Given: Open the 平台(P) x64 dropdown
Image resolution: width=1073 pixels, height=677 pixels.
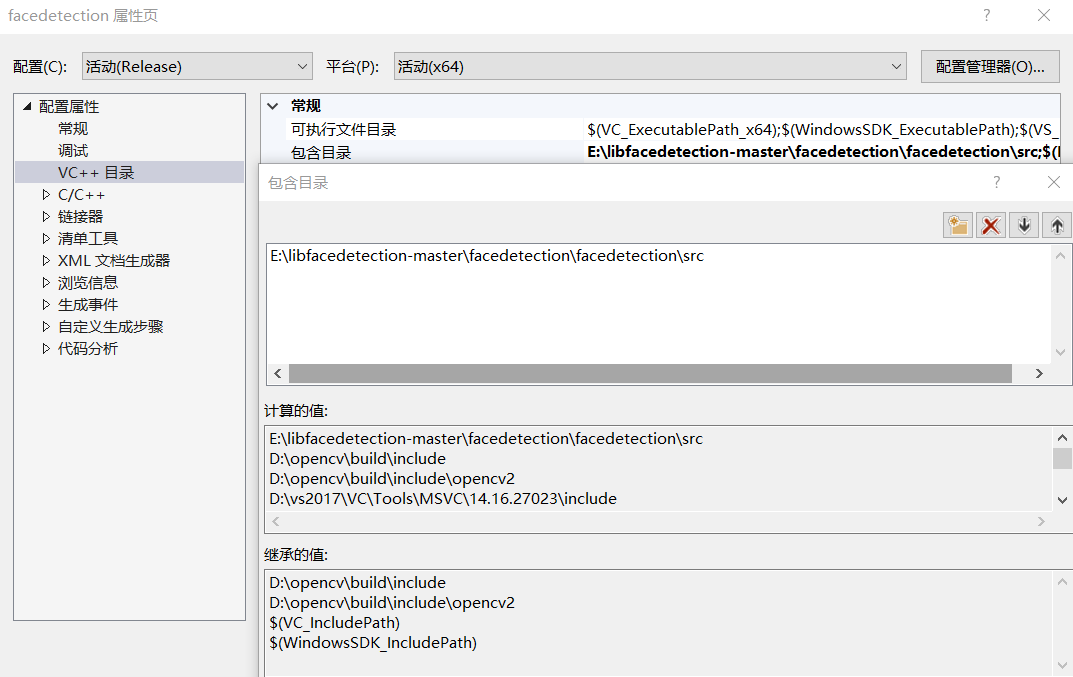Looking at the screenshot, I should click(x=650, y=66).
